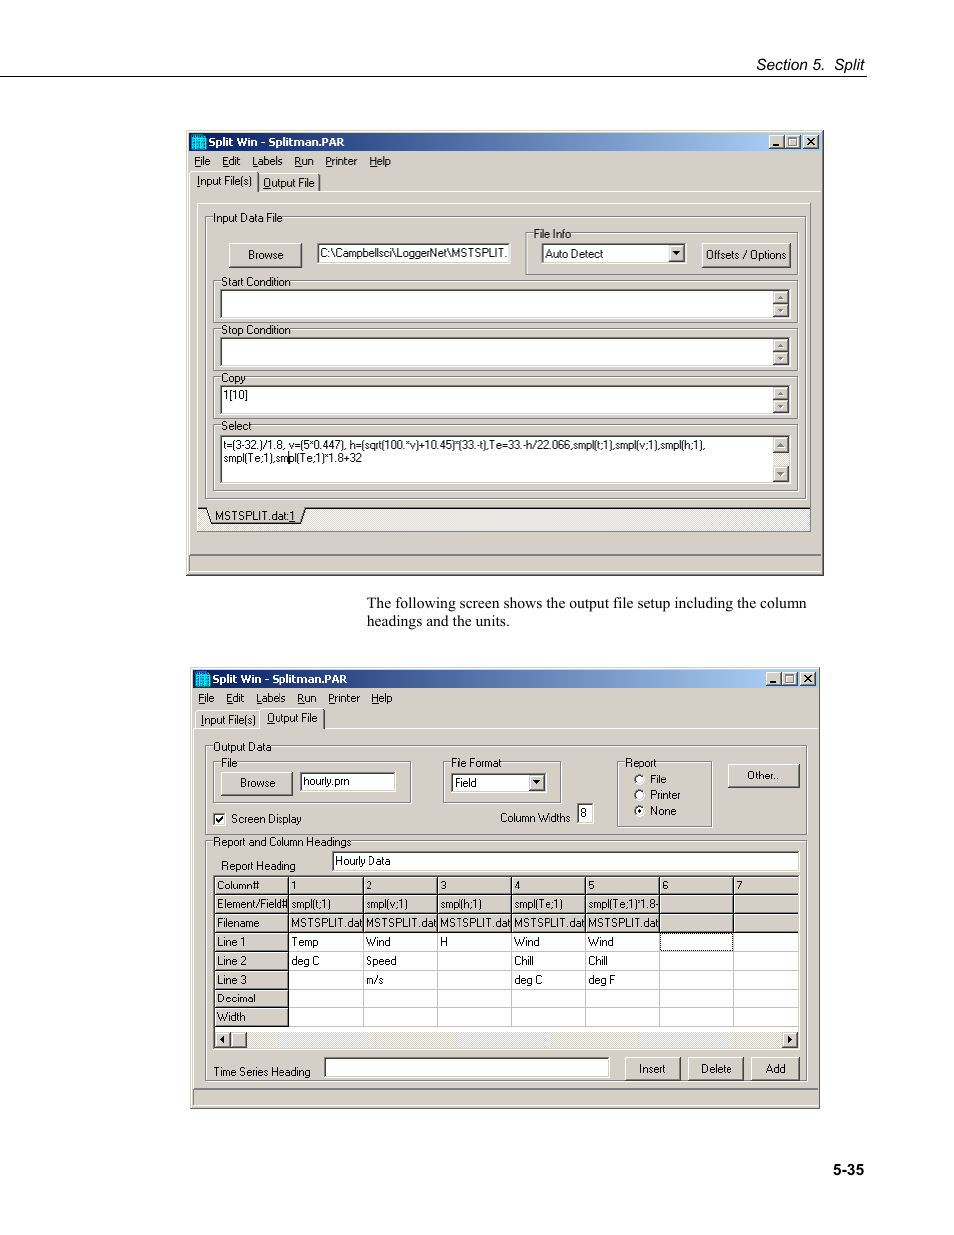954x1235 pixels.
Task: Click Browse button for Input Data File
Action: [x=266, y=255]
